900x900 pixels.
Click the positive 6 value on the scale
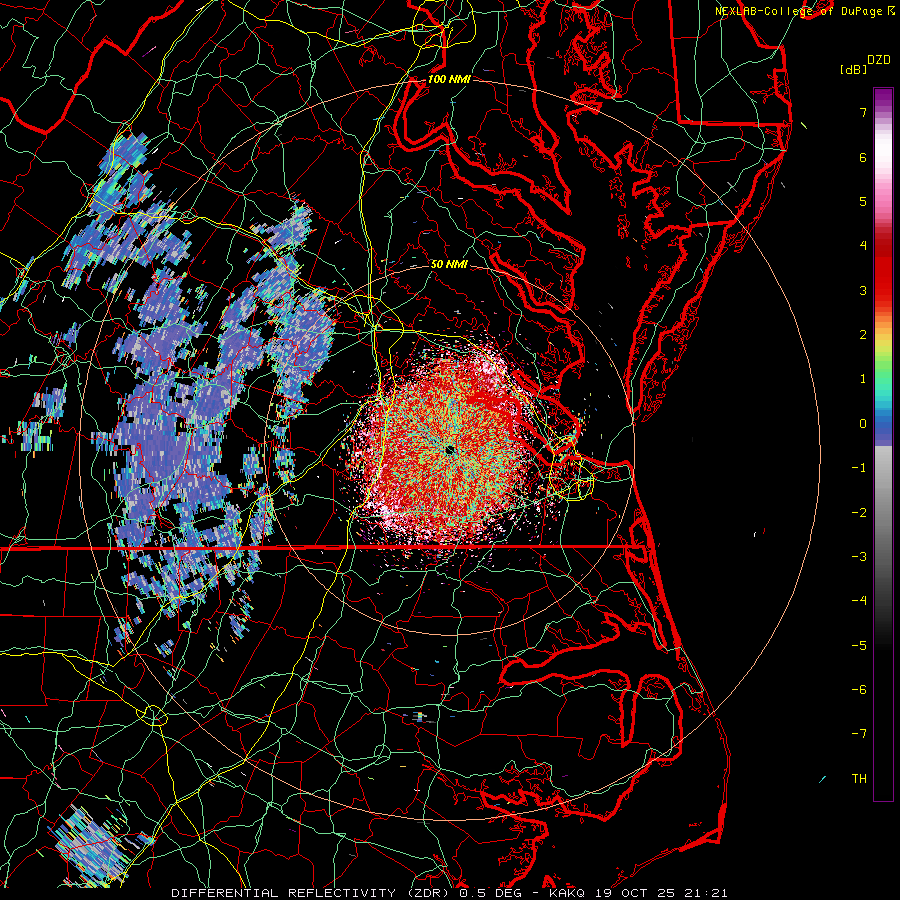click(x=863, y=157)
